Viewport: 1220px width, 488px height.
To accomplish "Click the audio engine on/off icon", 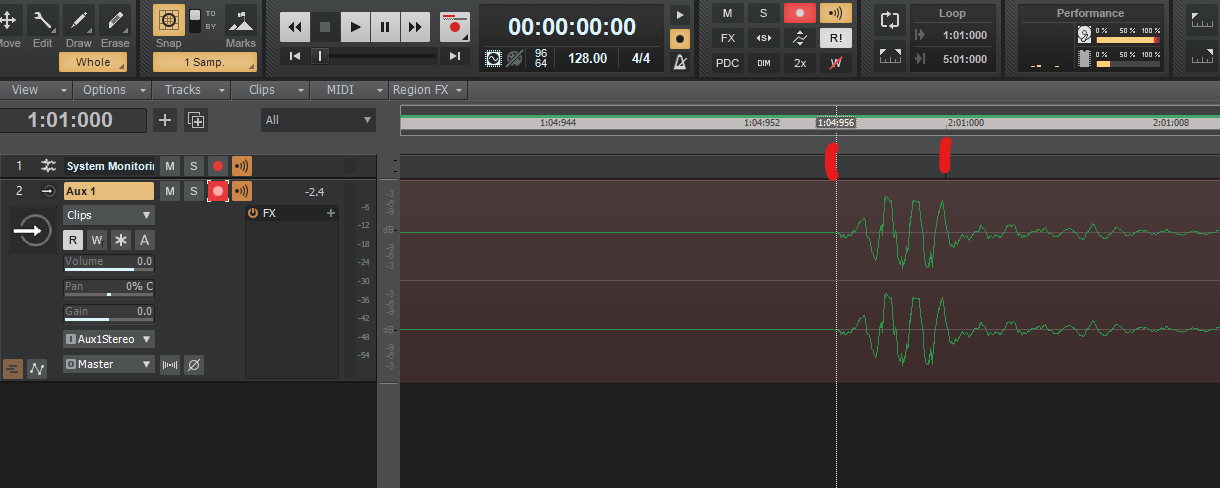I will tap(493, 59).
